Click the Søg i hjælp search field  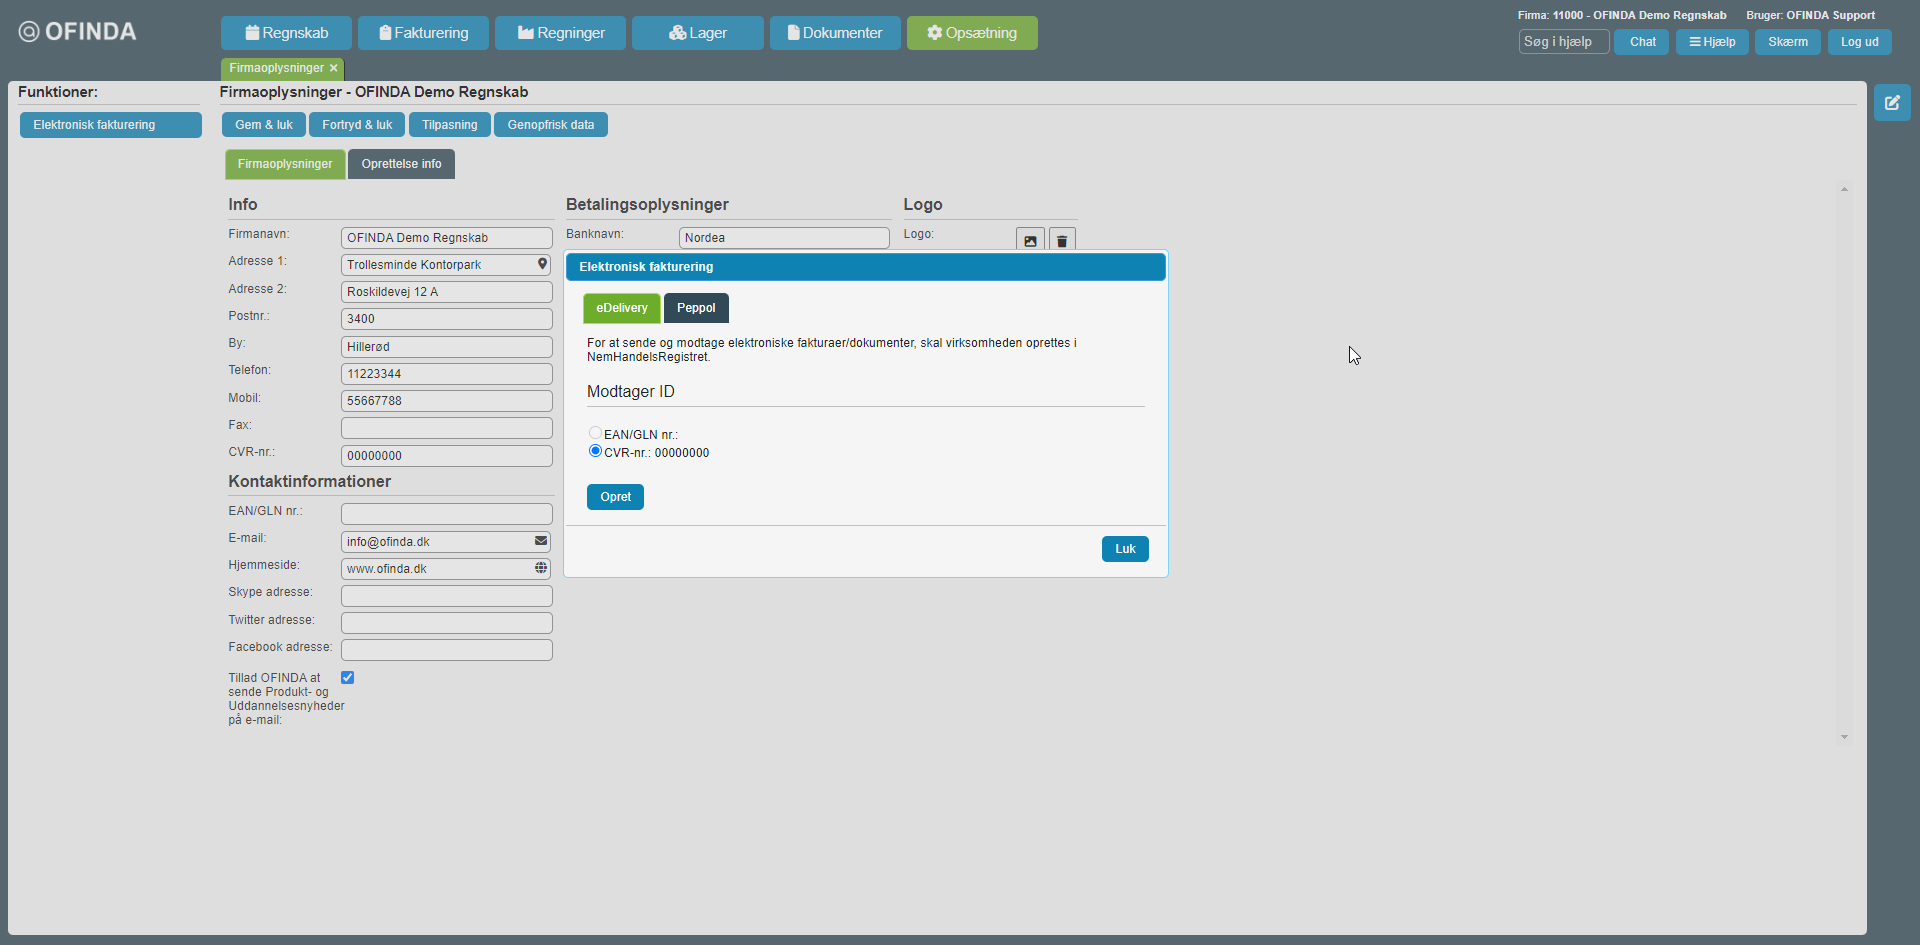(x=1563, y=42)
